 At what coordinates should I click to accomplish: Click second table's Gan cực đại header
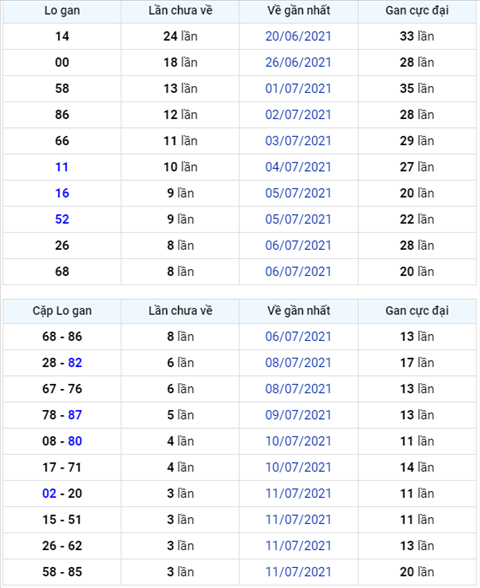(x=417, y=311)
